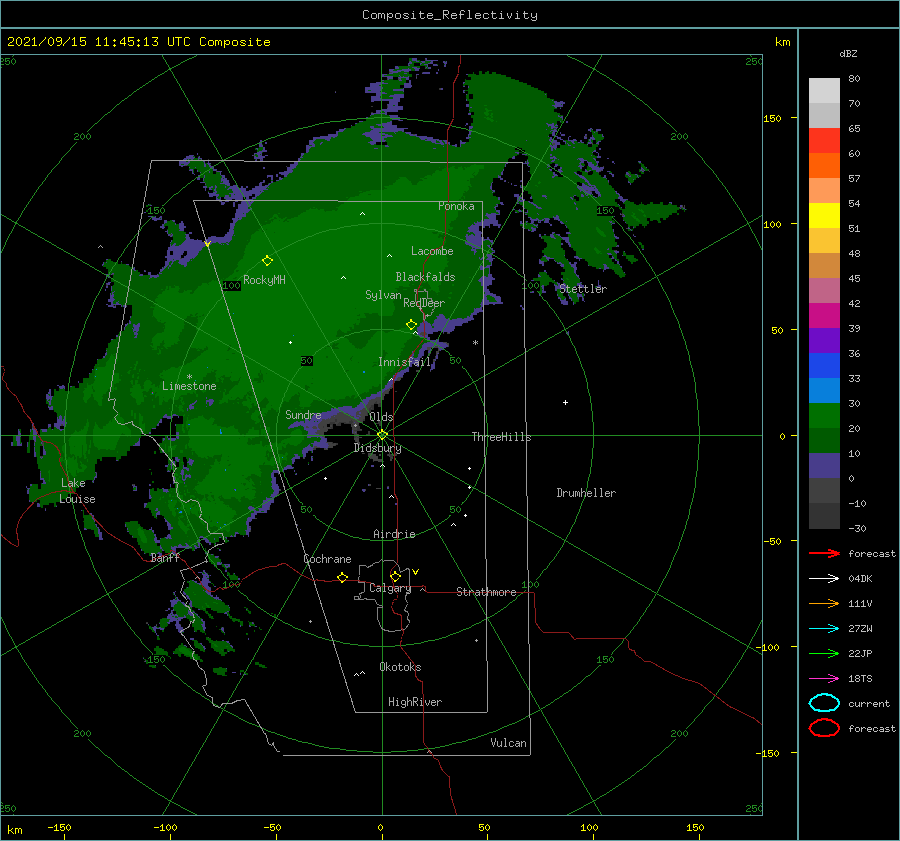Click the magenta 18TS arrow in legend
This screenshot has height=841, width=900.
pos(824,679)
